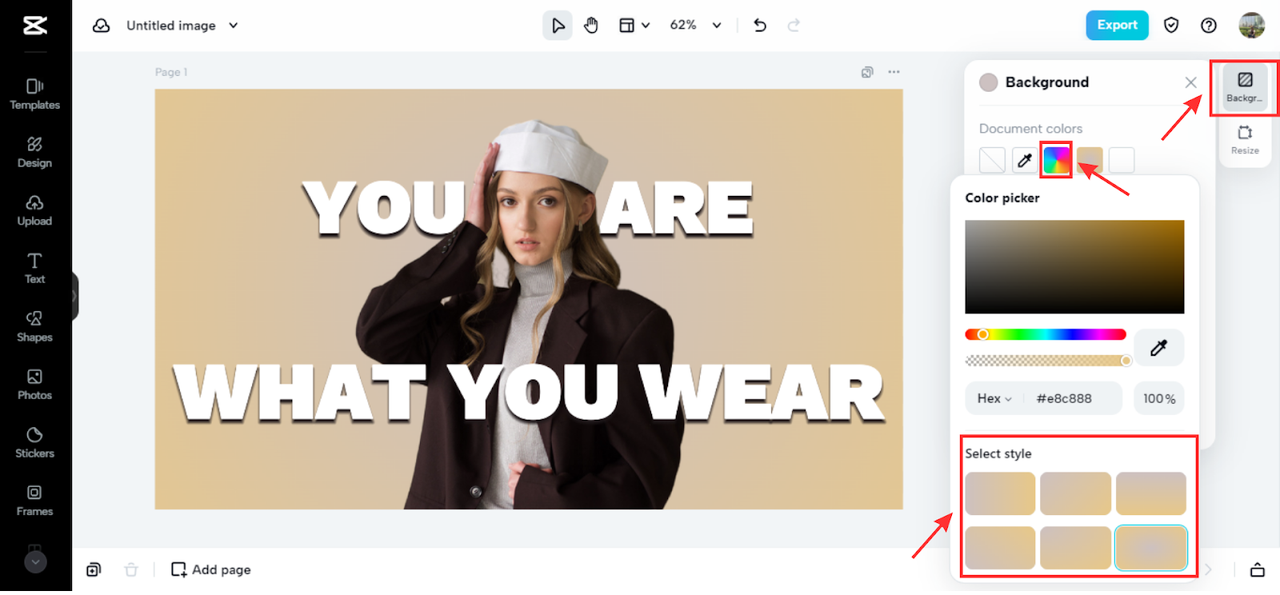1280x595 pixels.
Task: Open the Photos panel
Action: point(35,384)
